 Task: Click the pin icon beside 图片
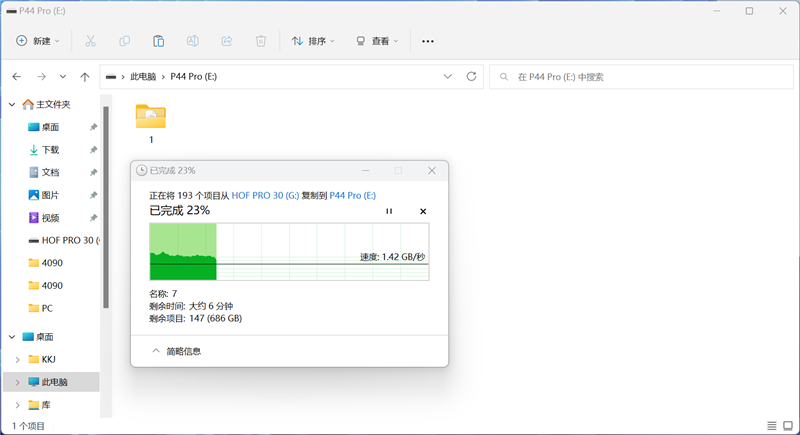[93, 195]
